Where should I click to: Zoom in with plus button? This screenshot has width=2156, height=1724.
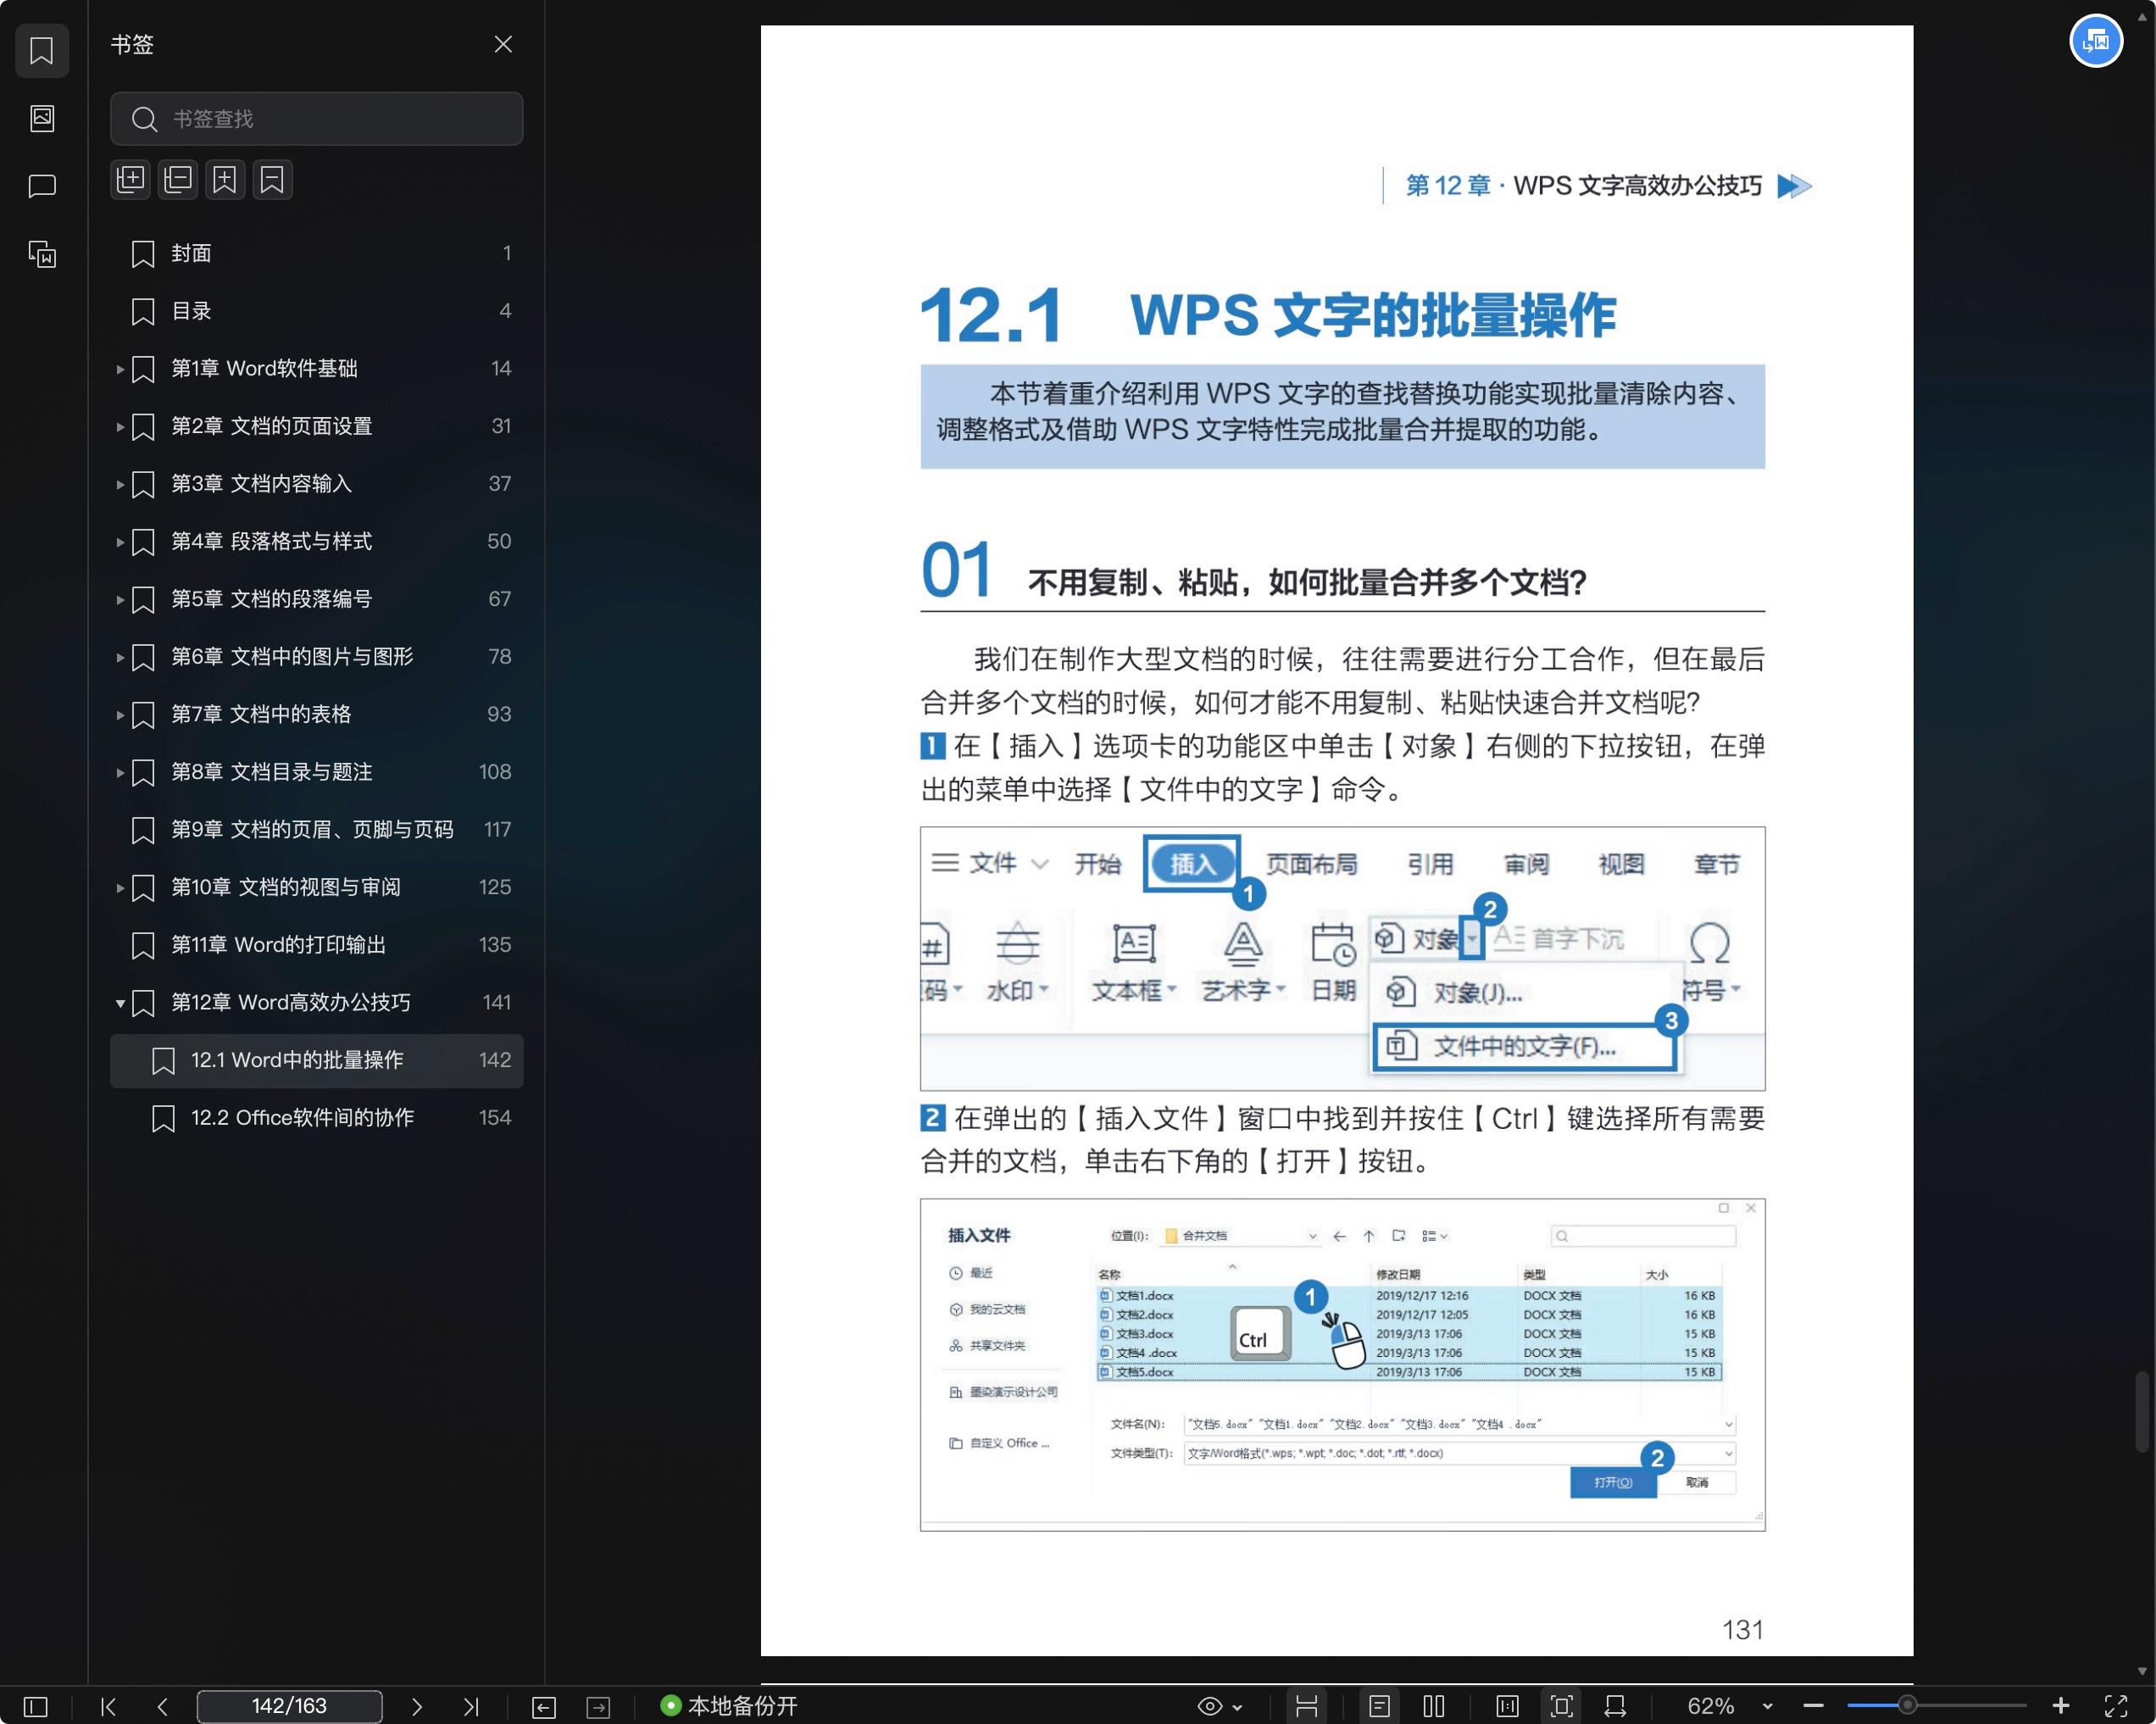tap(2060, 1706)
